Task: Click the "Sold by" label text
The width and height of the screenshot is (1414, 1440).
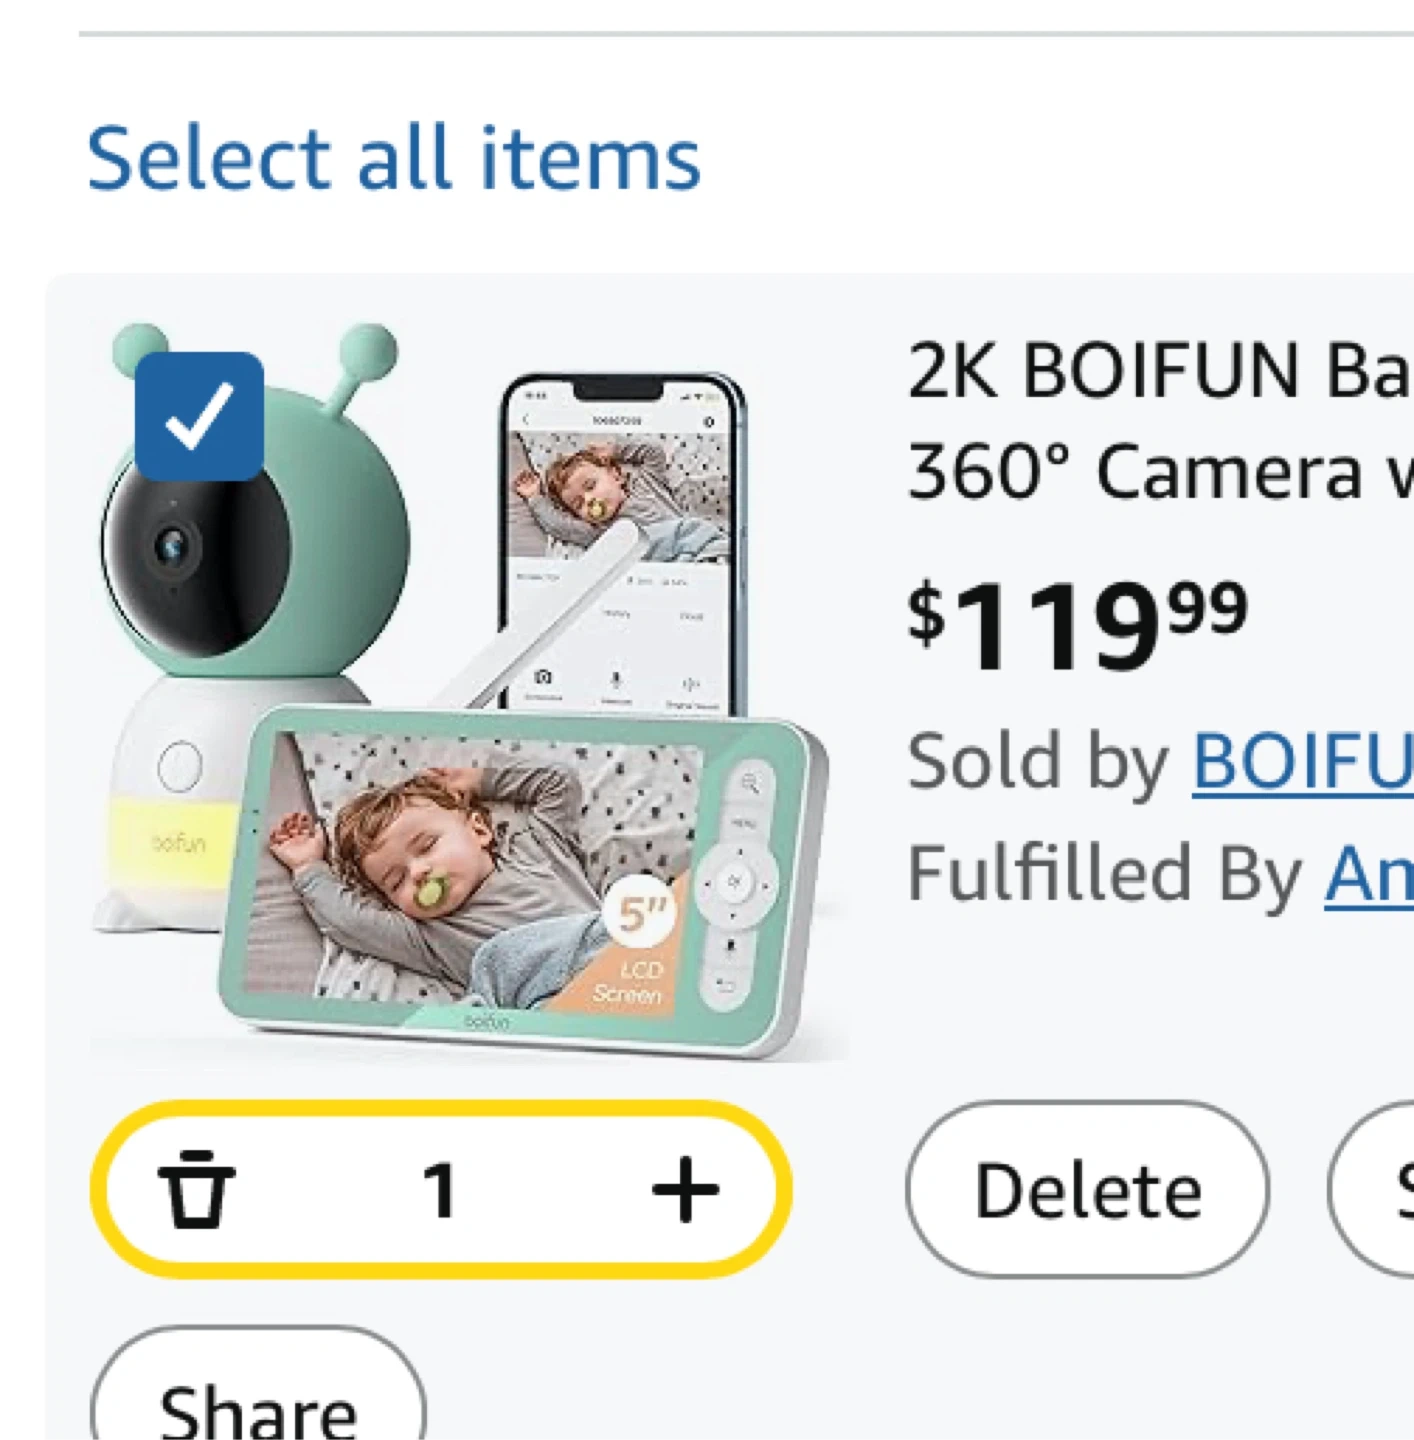Action: 1038,762
